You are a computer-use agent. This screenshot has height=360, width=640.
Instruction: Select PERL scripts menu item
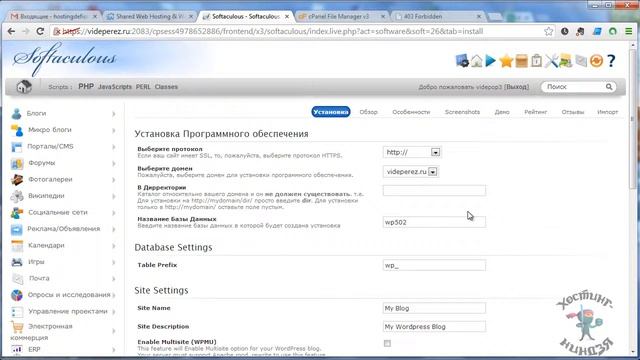point(143,87)
